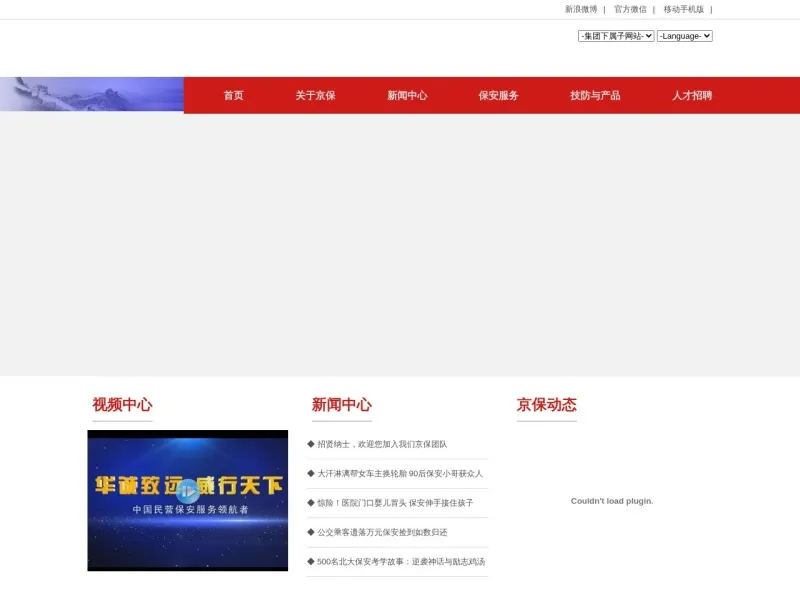Go to 首页 in the navigation bar
Screen dimensions: 800x600
(234, 95)
